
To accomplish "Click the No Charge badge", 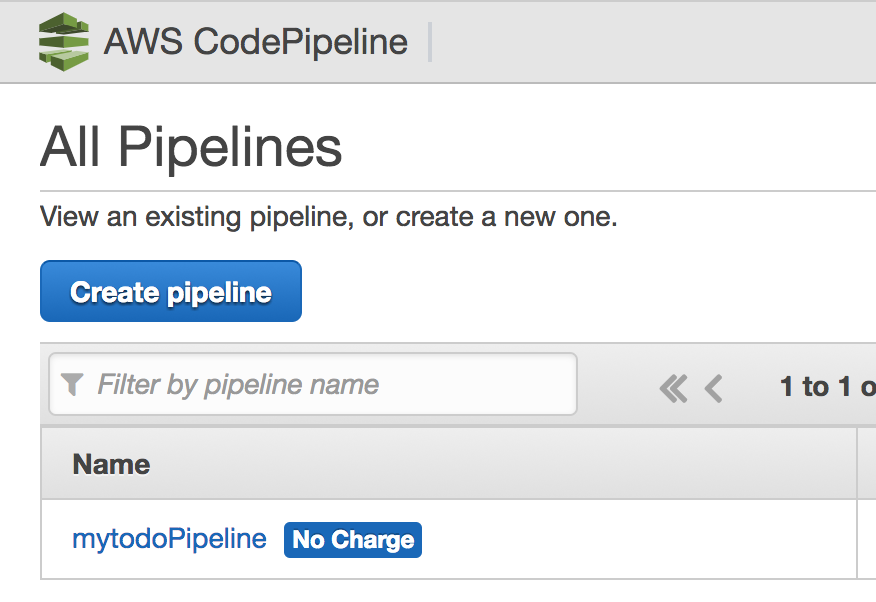I will [353, 540].
